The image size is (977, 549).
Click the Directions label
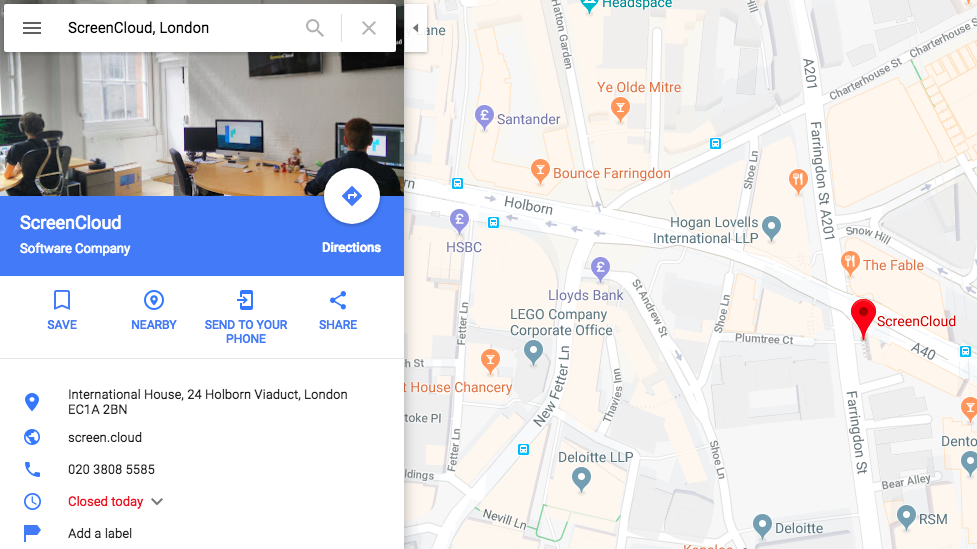click(x=351, y=247)
